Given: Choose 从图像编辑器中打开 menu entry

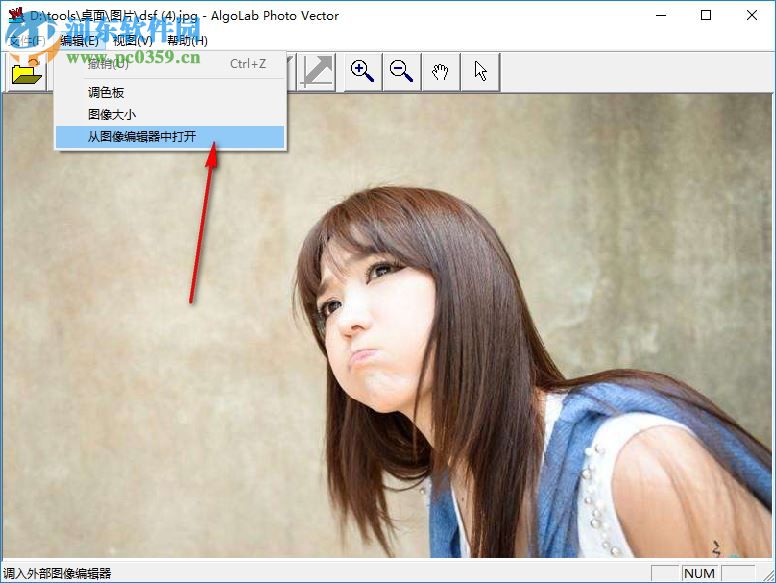Looking at the screenshot, I should (x=170, y=137).
